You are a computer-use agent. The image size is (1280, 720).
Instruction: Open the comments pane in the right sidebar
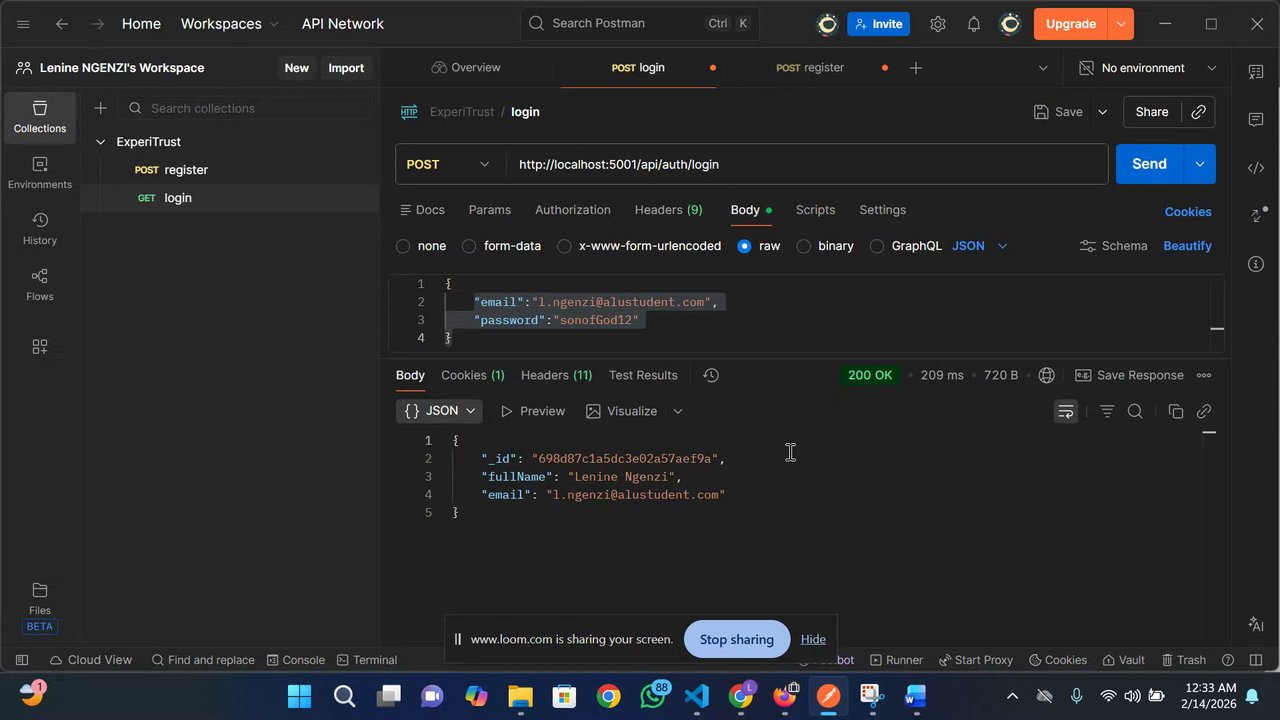click(1256, 120)
